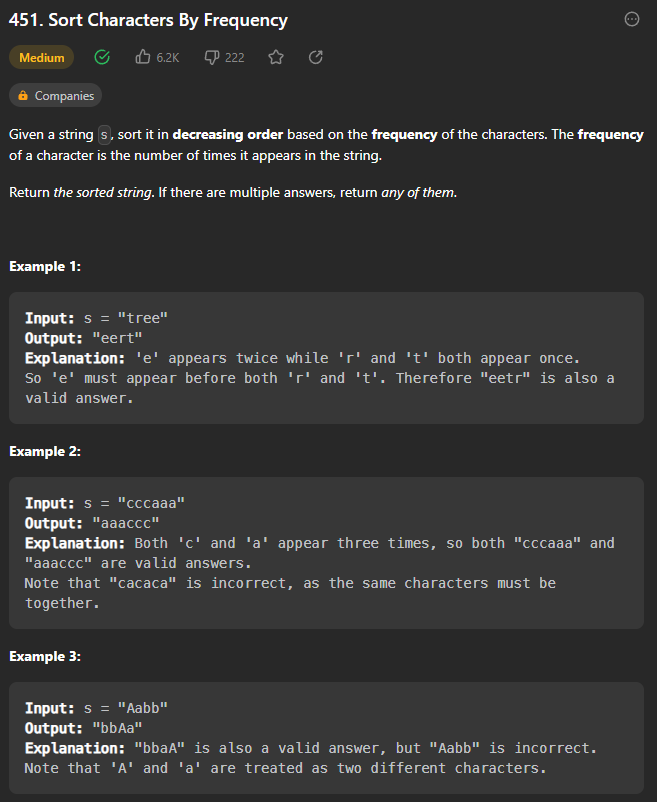Image resolution: width=657 pixels, height=802 pixels.
Task: Click the Example 2 heading
Action: [45, 452]
